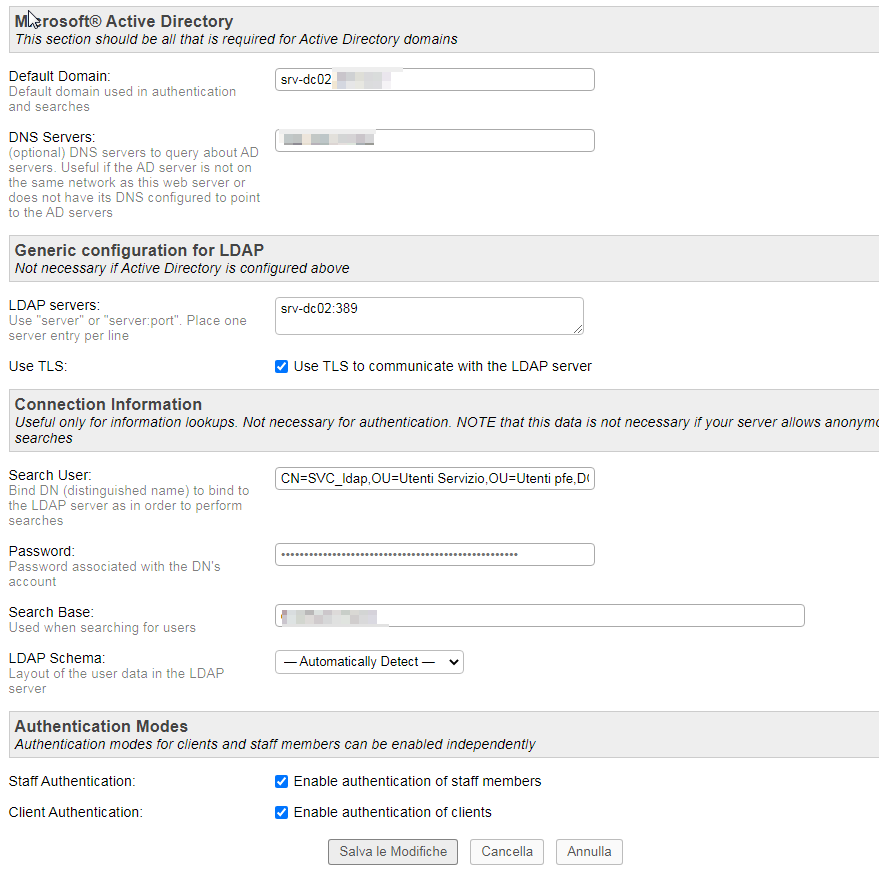This screenshot has width=879, height=891.
Task: Click the LDAP Schema label text
Action: (57, 658)
